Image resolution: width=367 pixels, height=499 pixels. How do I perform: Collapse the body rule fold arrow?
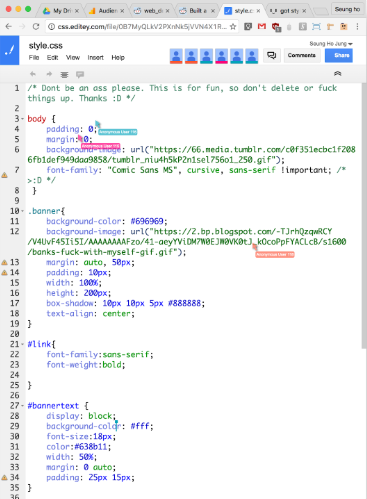click(x=22, y=119)
